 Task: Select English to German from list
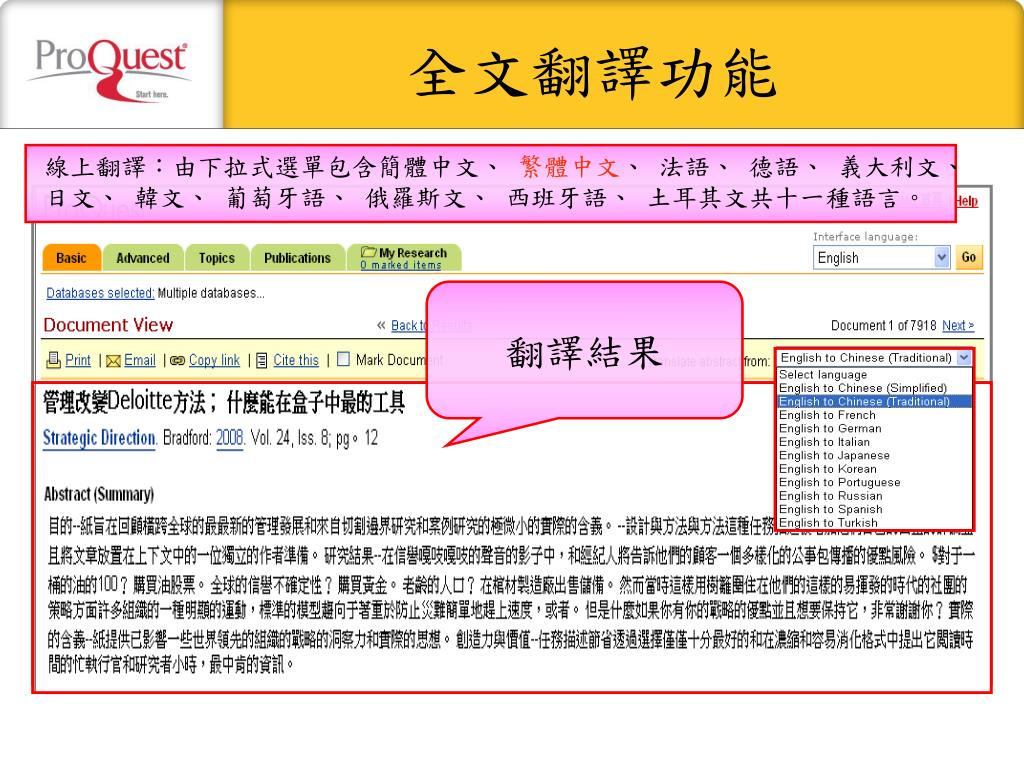point(830,428)
